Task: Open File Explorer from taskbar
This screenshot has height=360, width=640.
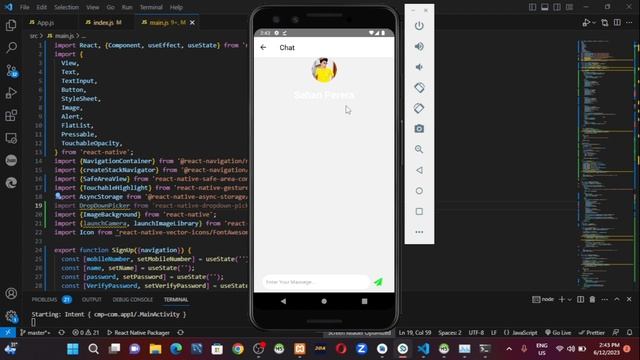Action: [x=156, y=349]
